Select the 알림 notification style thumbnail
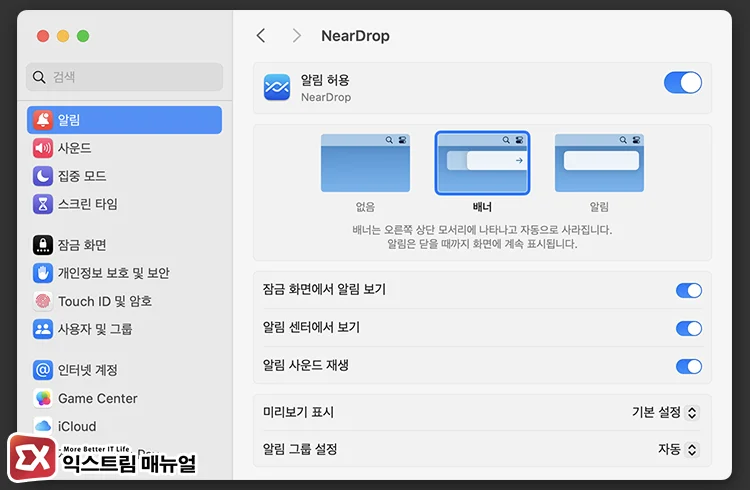This screenshot has width=750, height=490. (599, 163)
